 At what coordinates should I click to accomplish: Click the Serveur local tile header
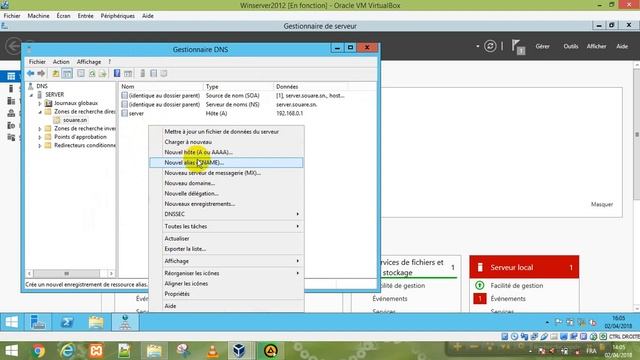524,267
